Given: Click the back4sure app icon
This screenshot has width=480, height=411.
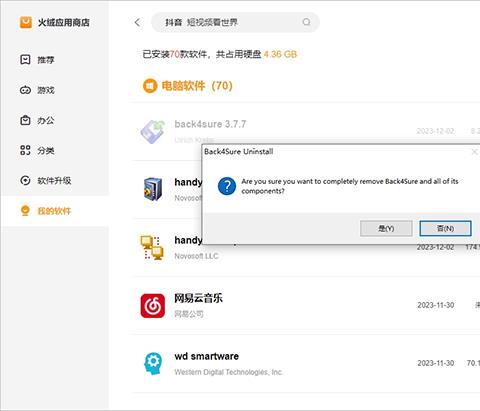Looking at the screenshot, I should [x=153, y=132].
